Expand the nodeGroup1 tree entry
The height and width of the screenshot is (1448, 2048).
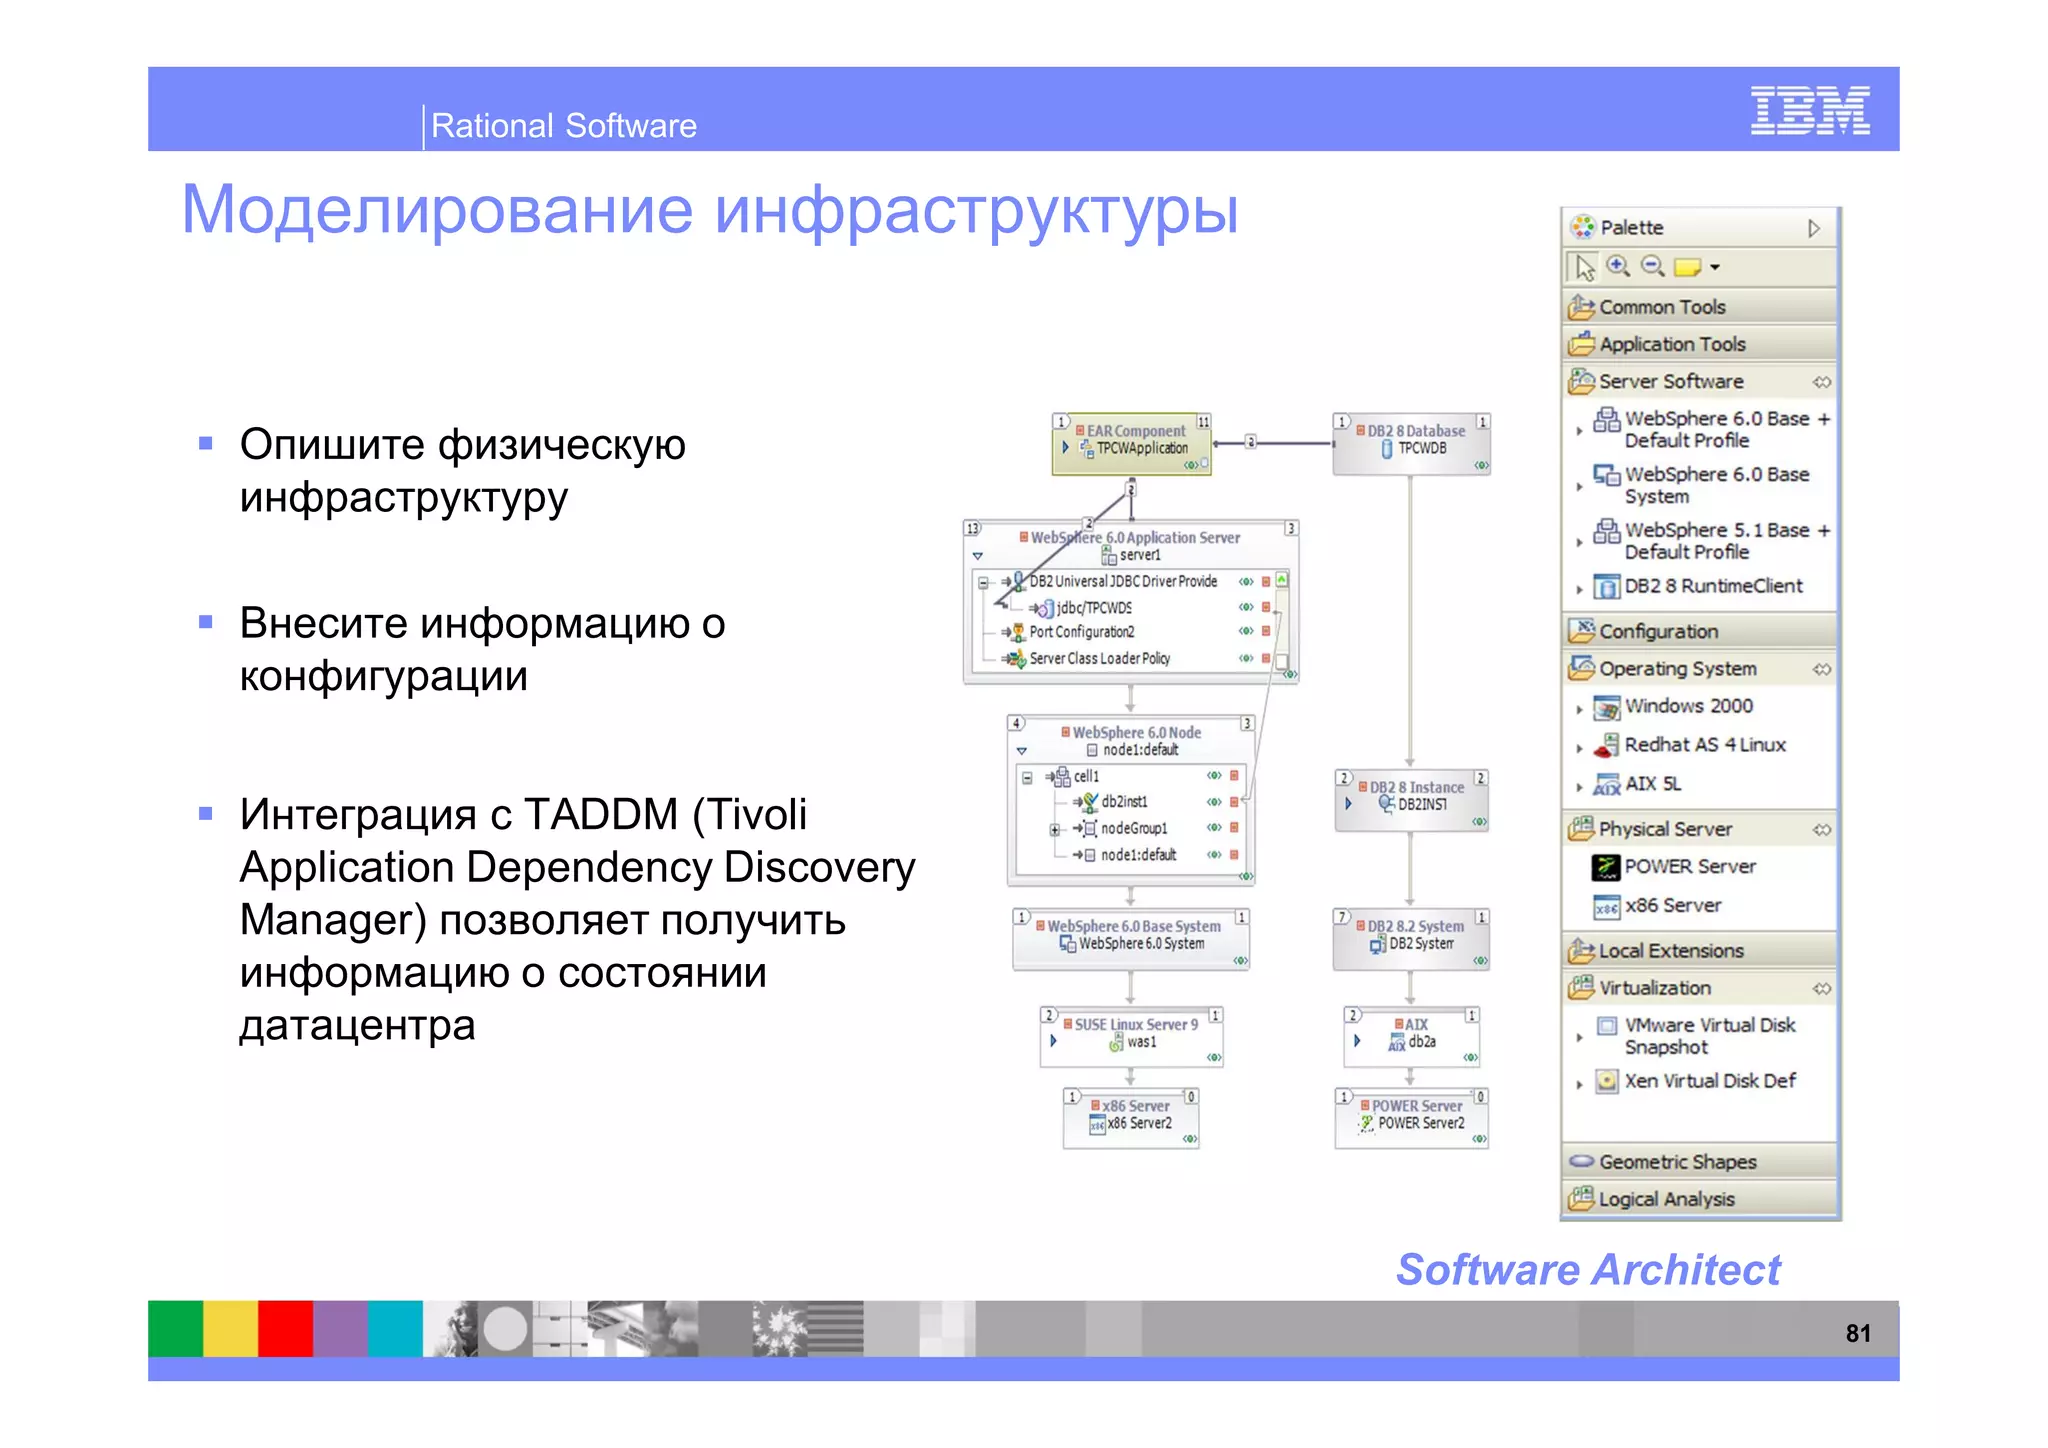pyautogui.click(x=1054, y=830)
